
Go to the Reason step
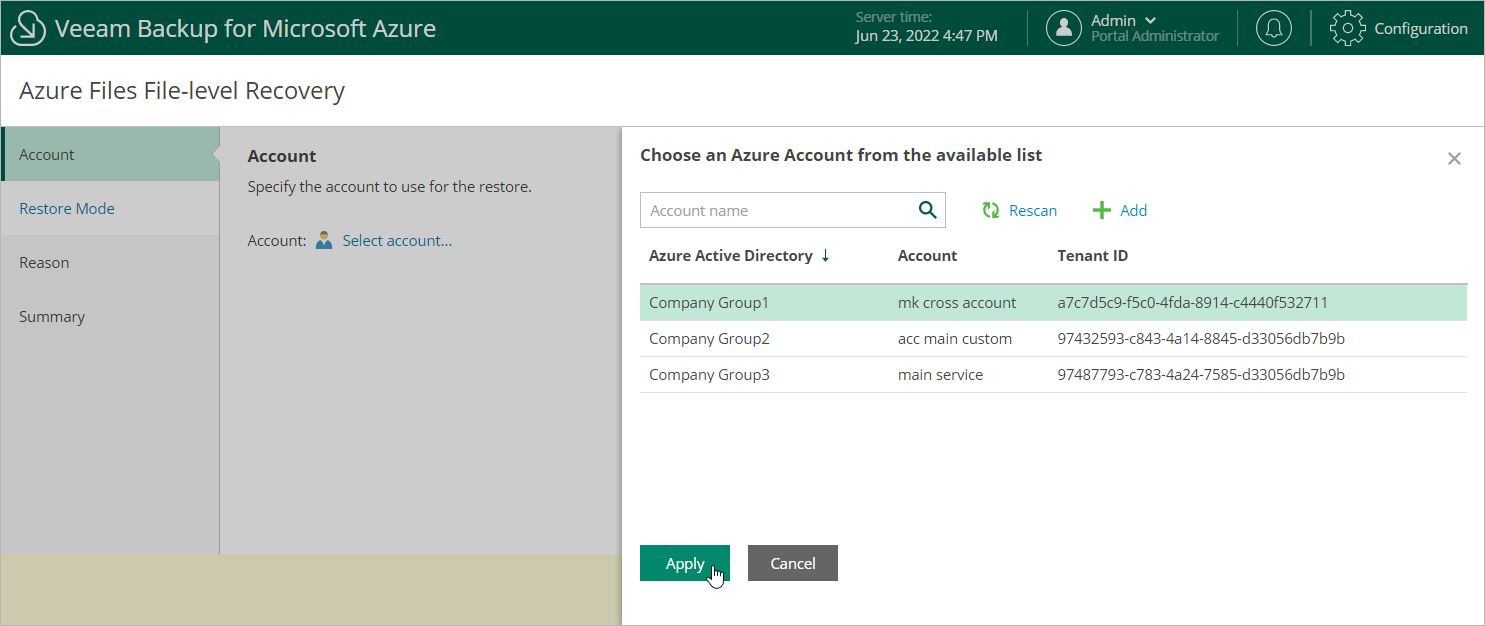click(x=44, y=263)
